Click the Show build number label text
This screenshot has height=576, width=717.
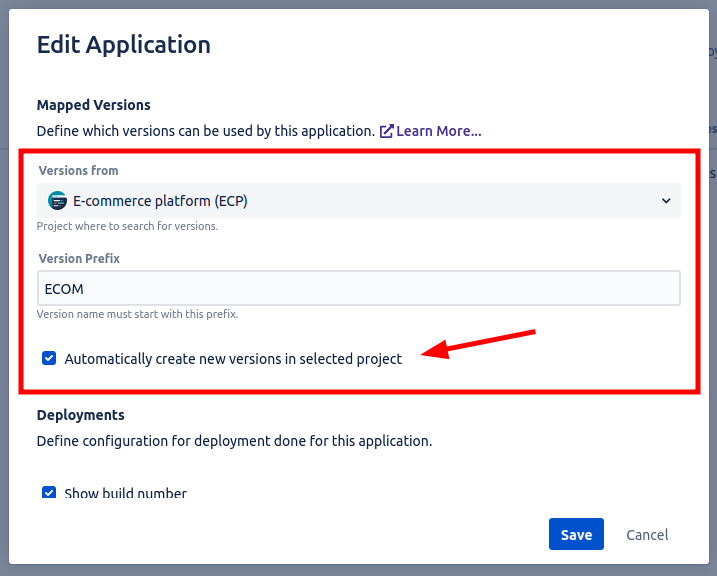pyautogui.click(x=125, y=493)
